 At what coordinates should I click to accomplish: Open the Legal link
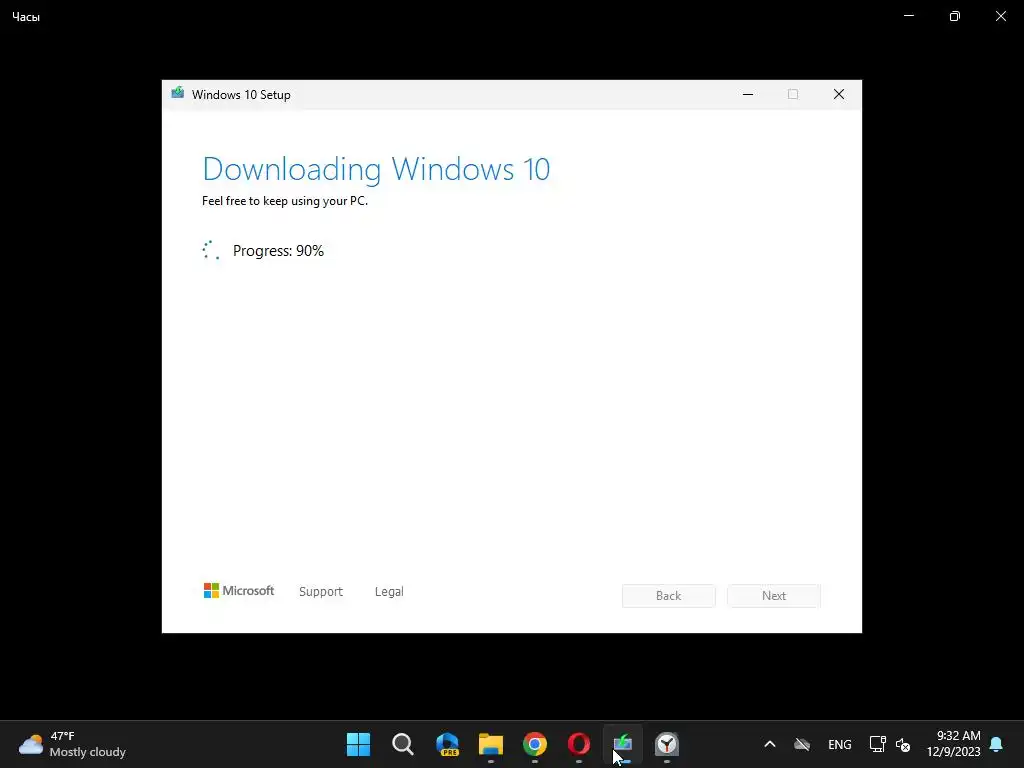389,591
